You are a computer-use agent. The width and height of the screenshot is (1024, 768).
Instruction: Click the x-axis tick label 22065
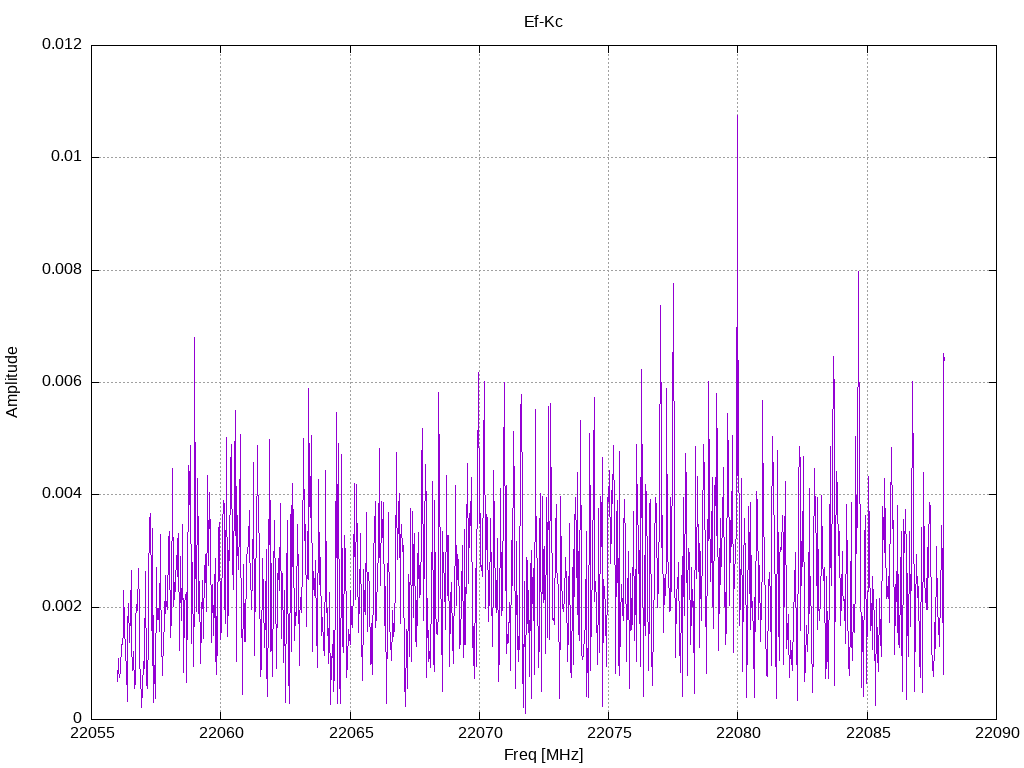350,733
